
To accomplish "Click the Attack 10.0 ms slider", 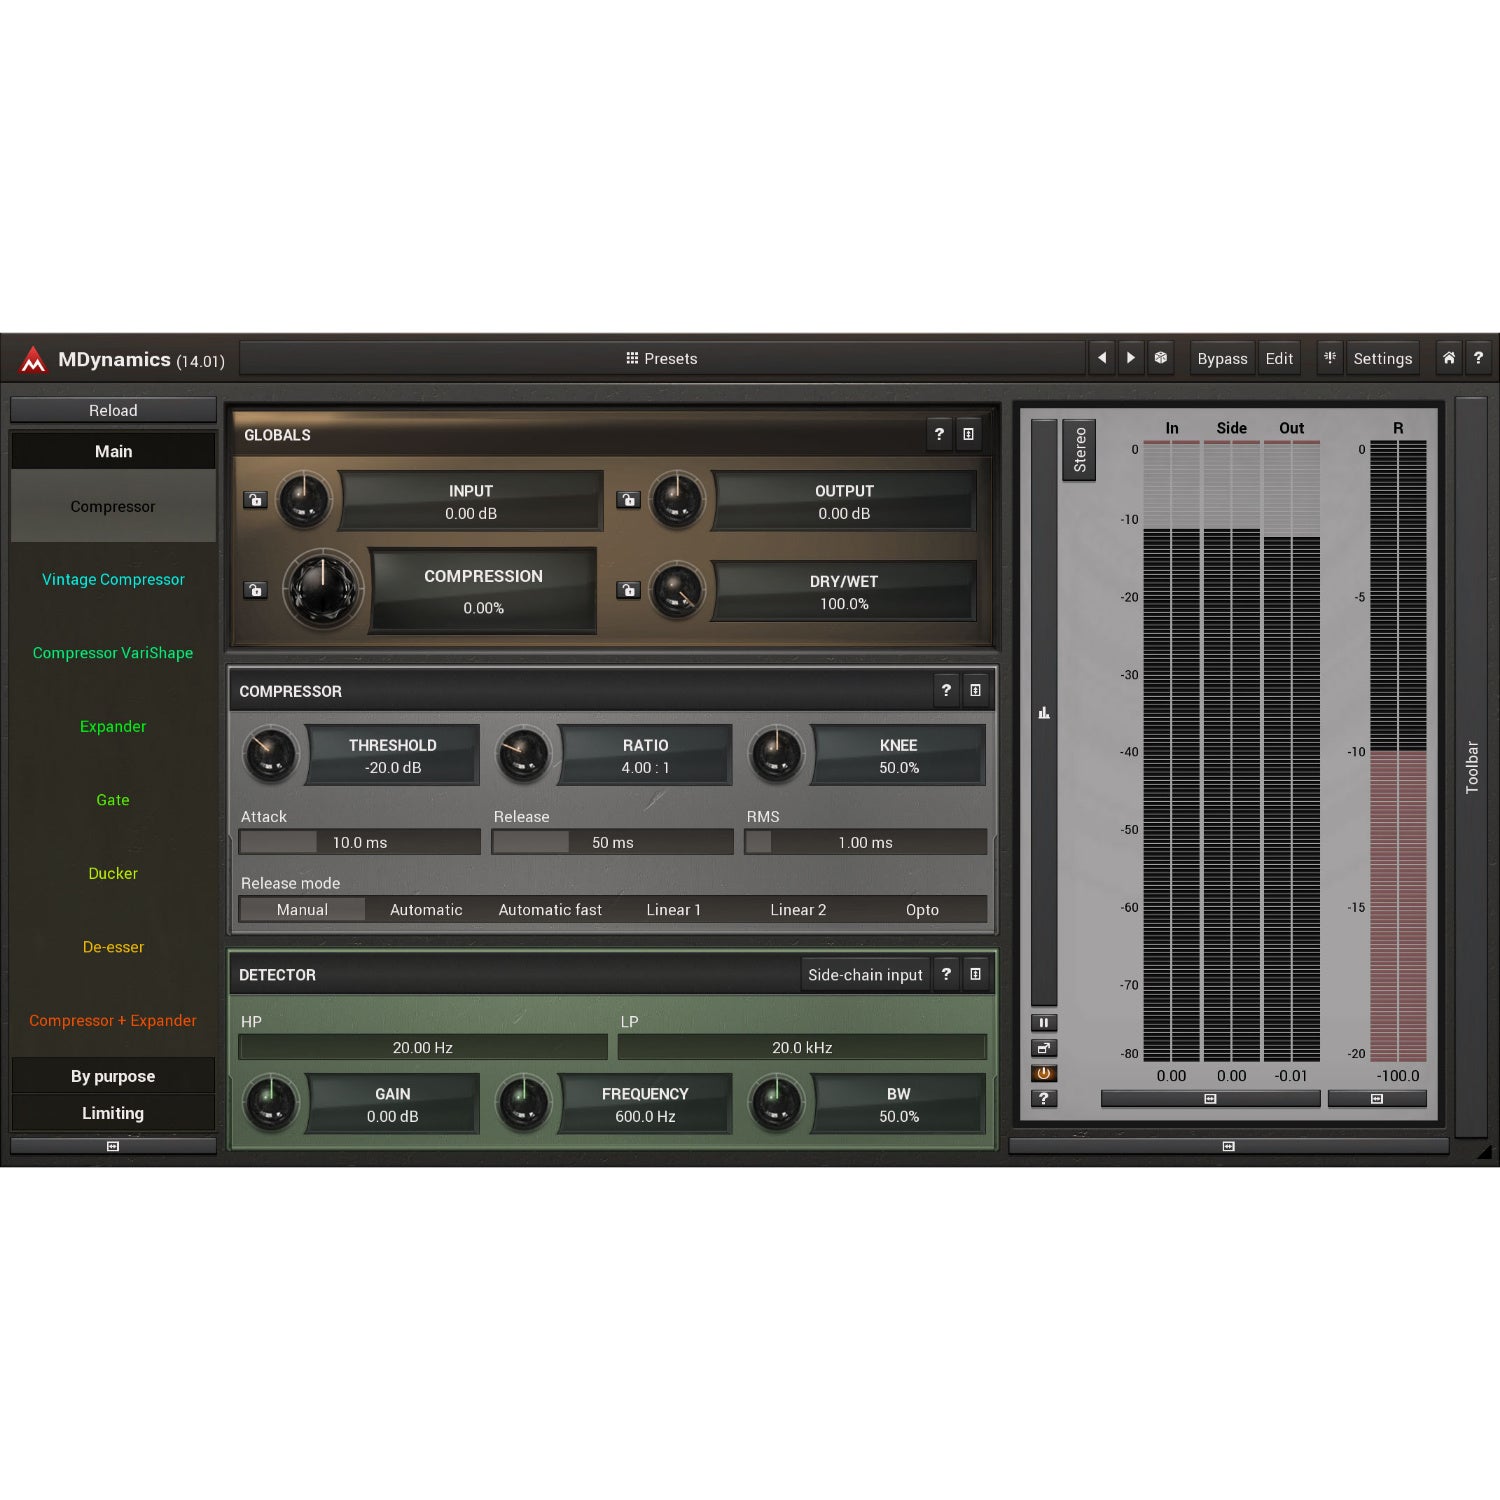I will [360, 842].
